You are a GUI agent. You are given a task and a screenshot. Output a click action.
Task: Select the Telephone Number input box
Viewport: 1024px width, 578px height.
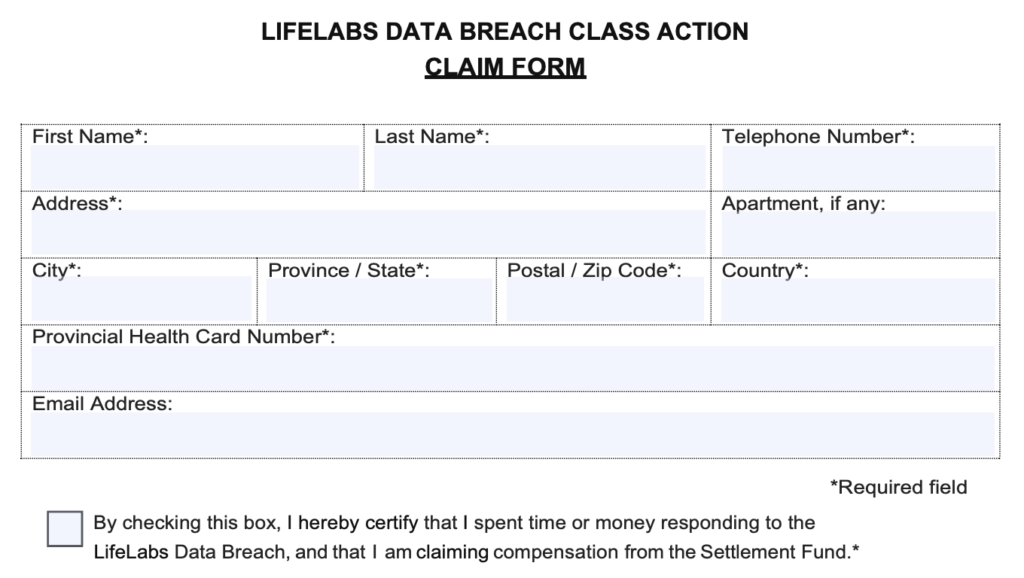[858, 167]
